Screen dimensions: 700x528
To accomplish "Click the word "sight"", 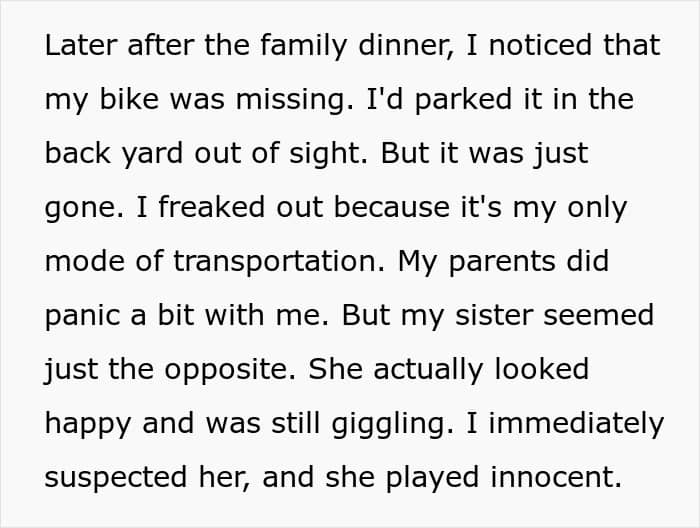I will pyautogui.click(x=325, y=155).
